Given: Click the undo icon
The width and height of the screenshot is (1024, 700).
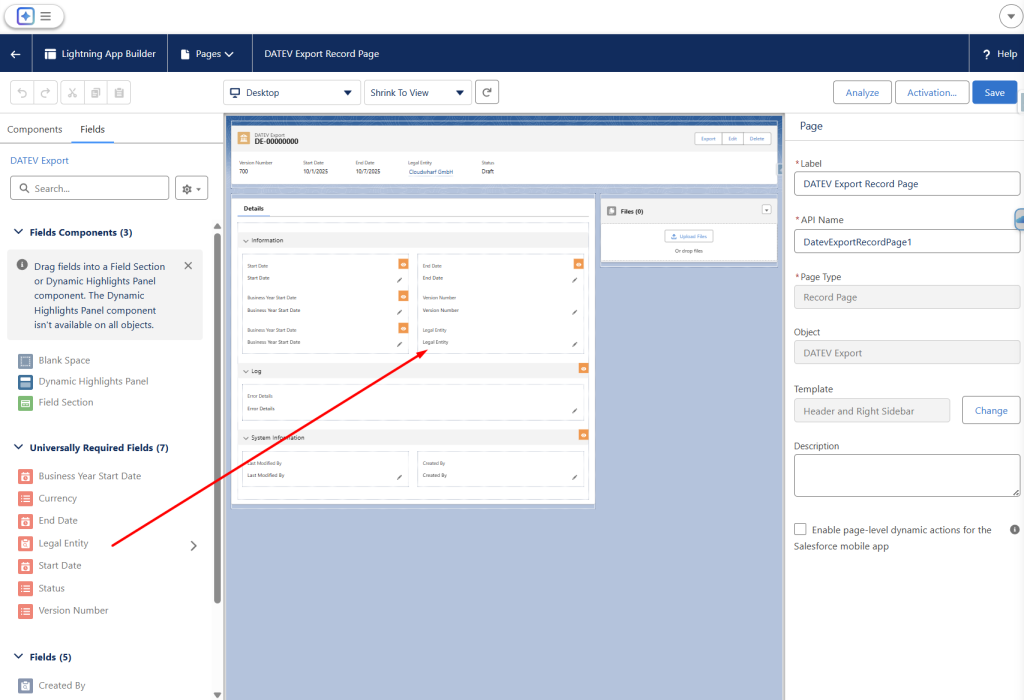Looking at the screenshot, I should pos(22,93).
